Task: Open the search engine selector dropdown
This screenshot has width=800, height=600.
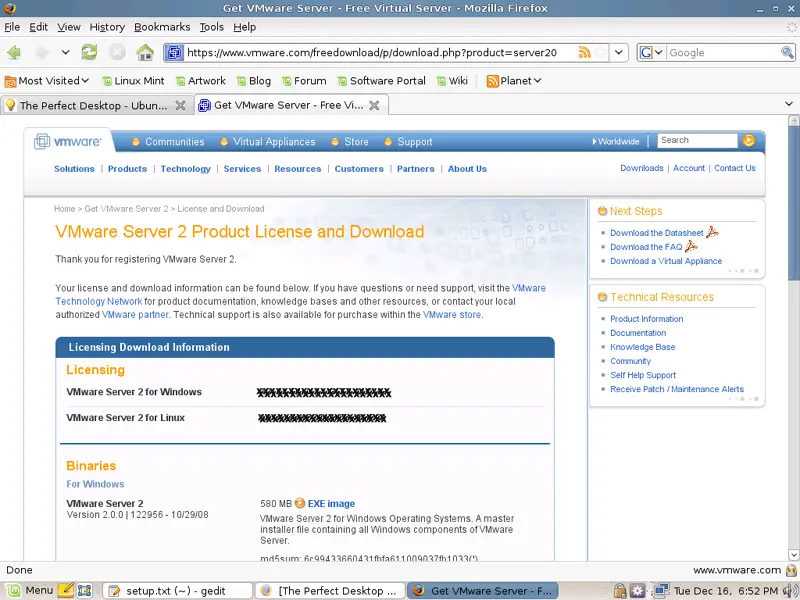Action: click(x=652, y=52)
